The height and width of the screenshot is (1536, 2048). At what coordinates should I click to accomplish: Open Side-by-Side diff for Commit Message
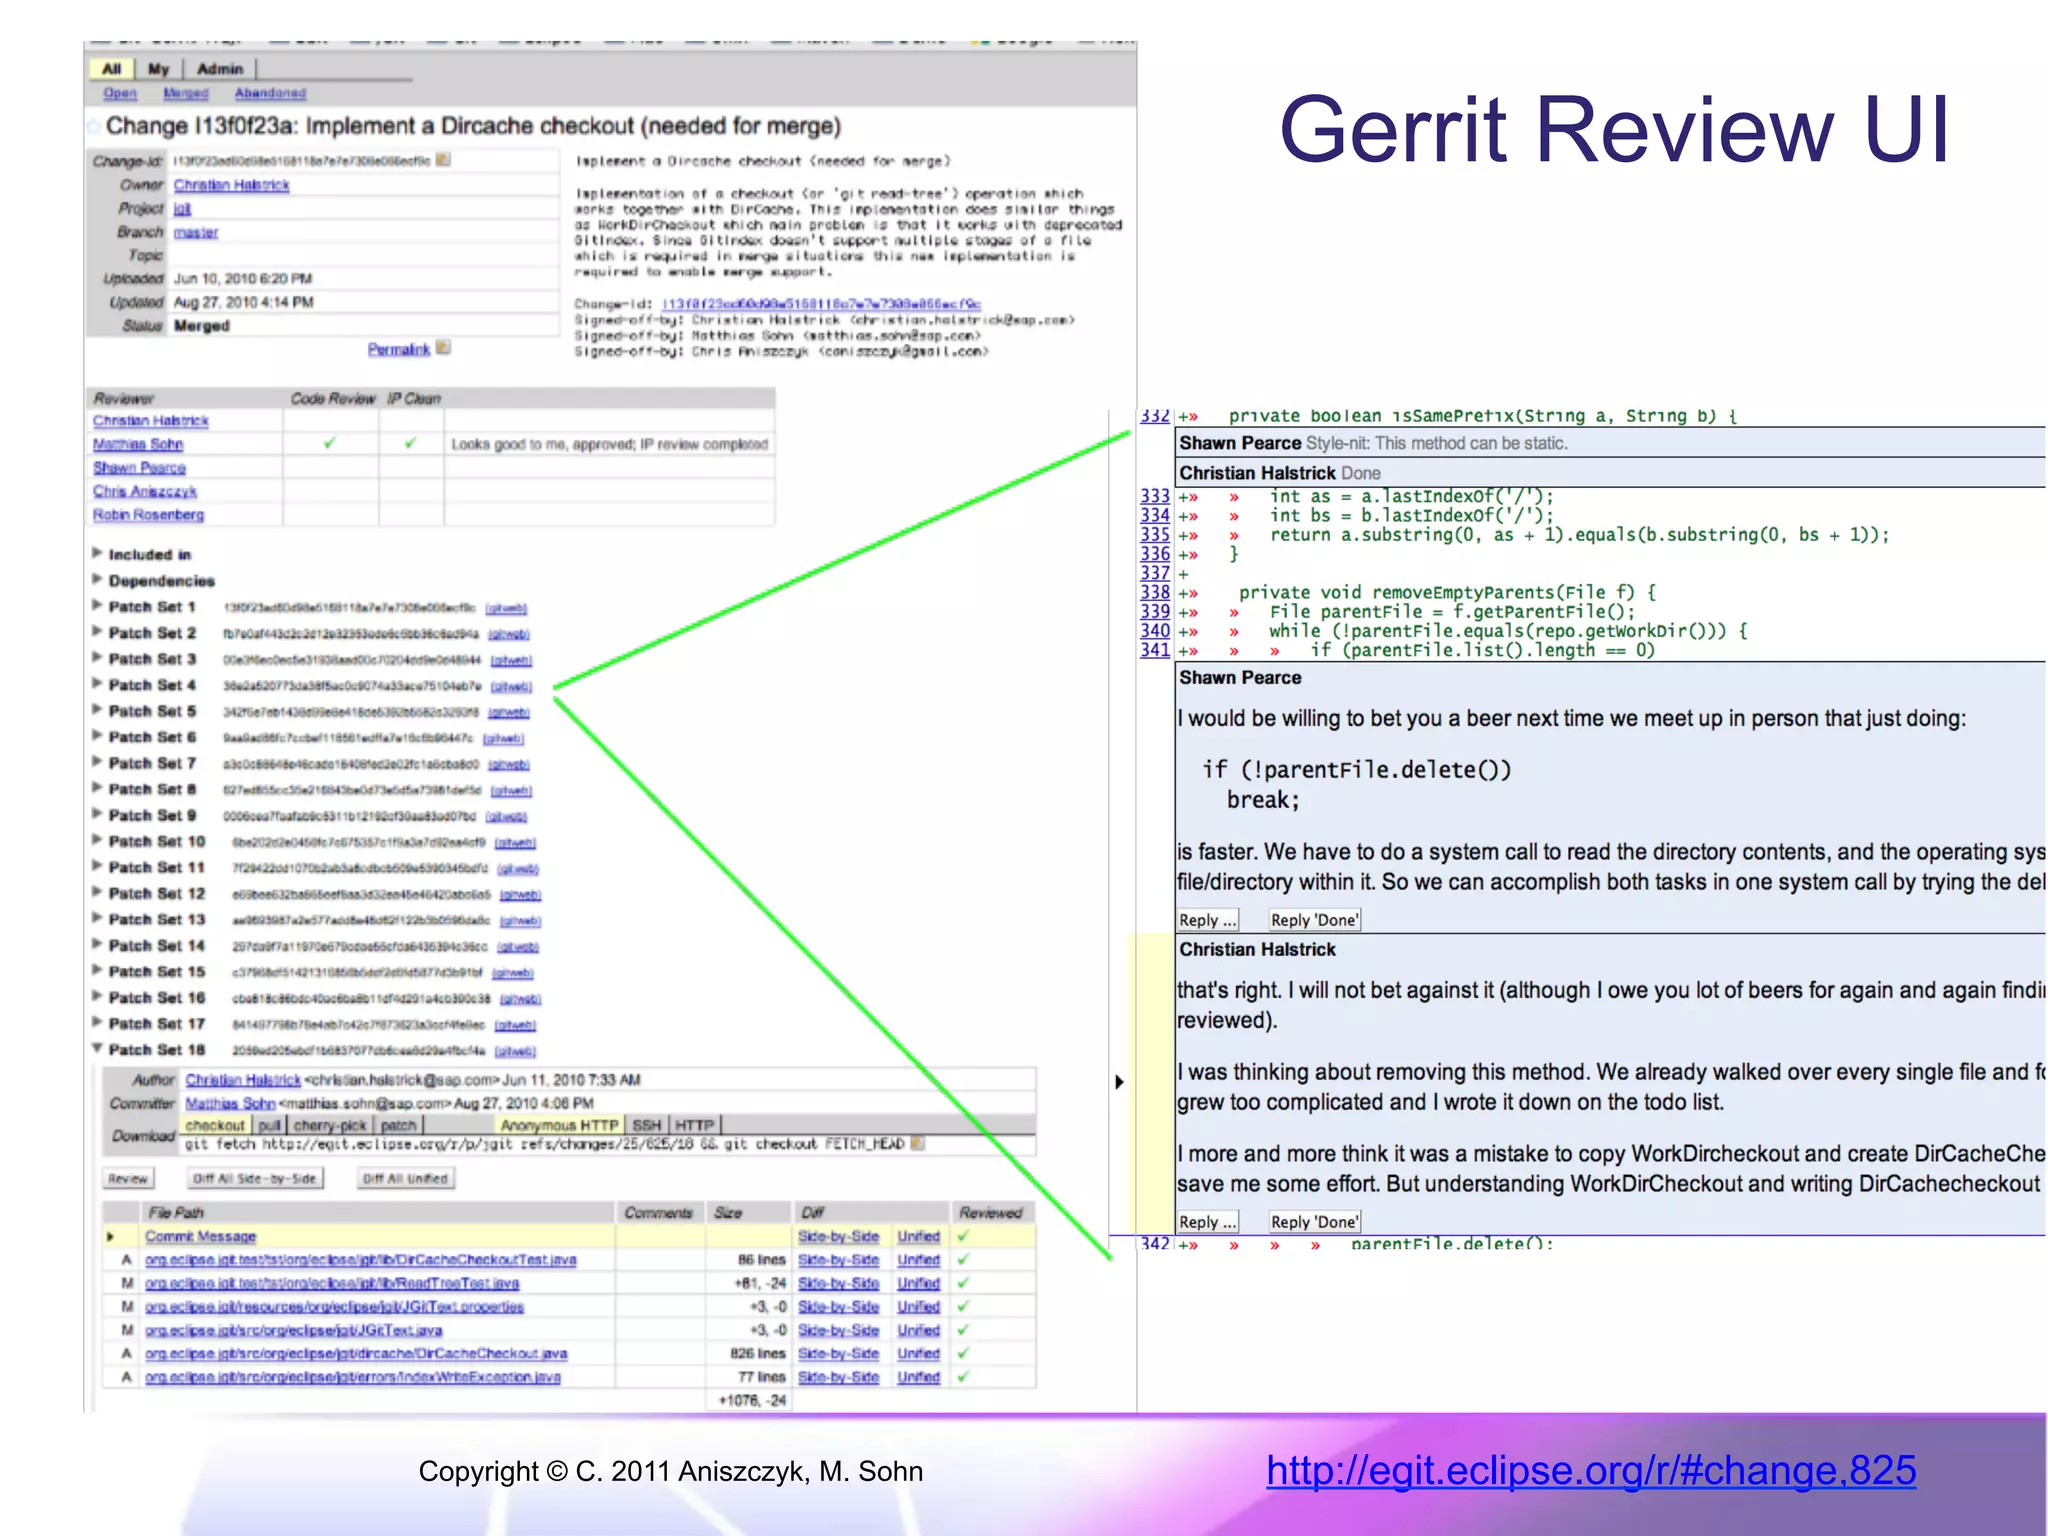(x=838, y=1237)
